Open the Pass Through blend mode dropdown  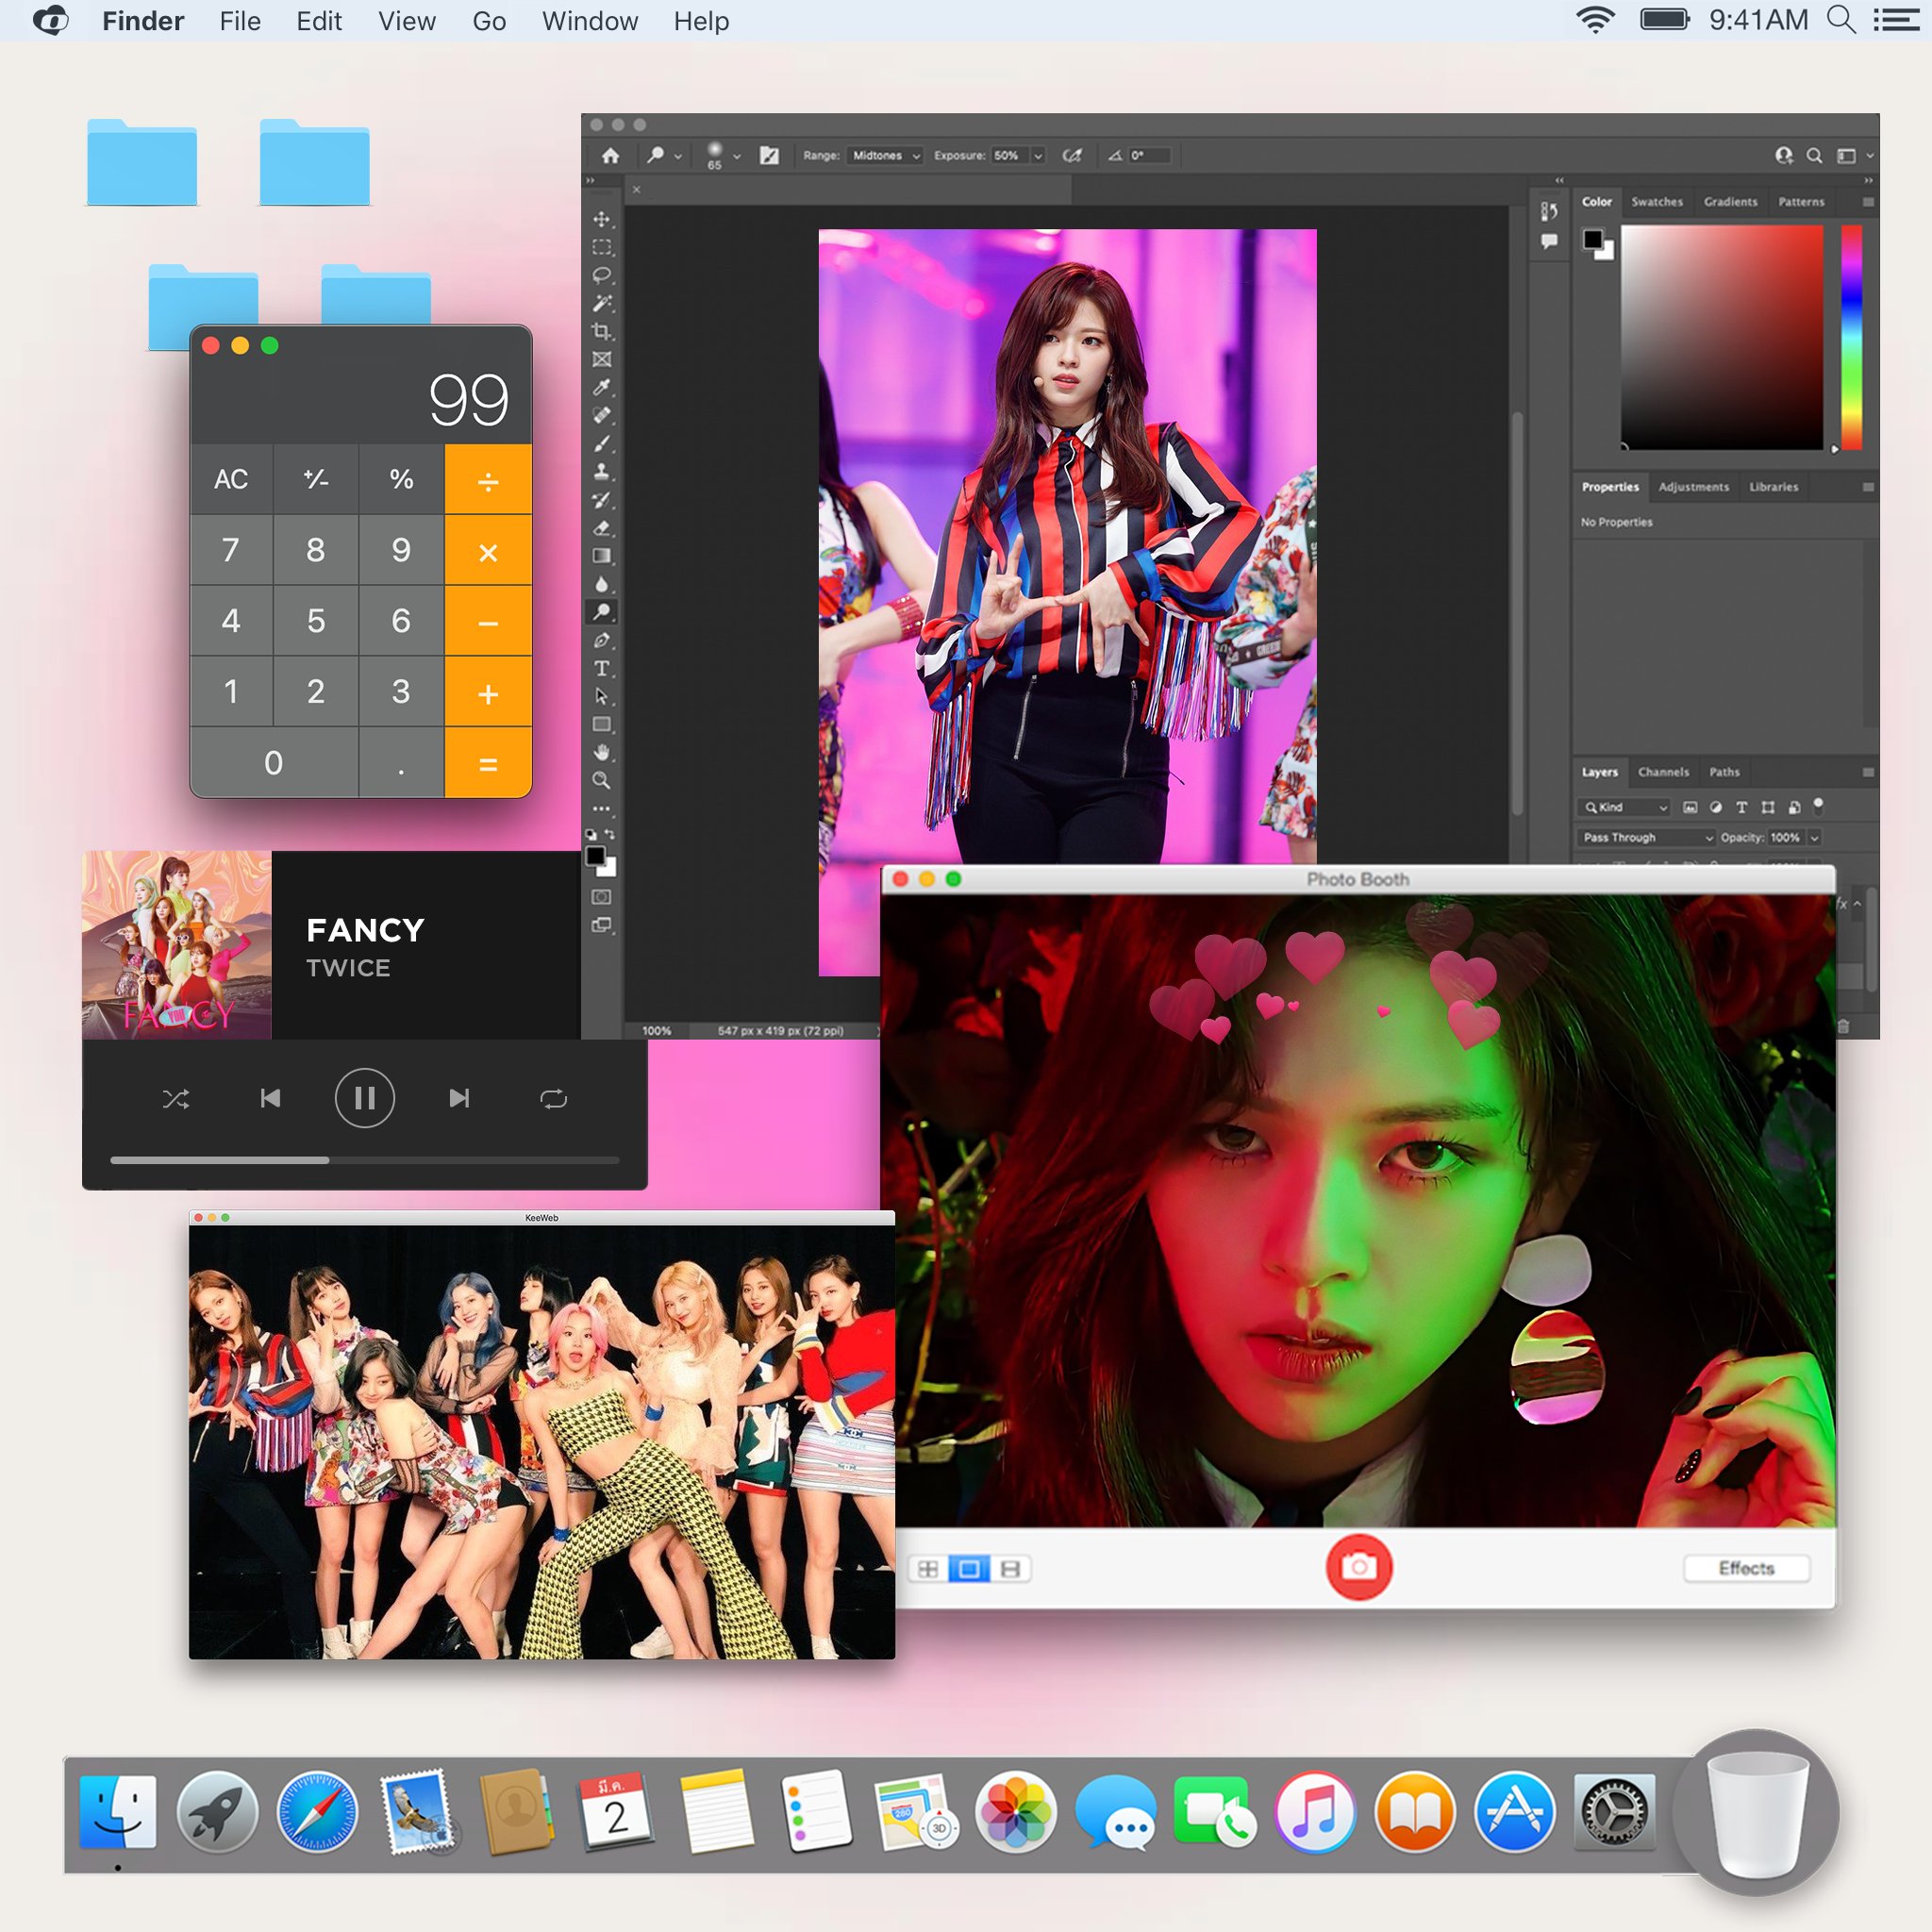1647,837
